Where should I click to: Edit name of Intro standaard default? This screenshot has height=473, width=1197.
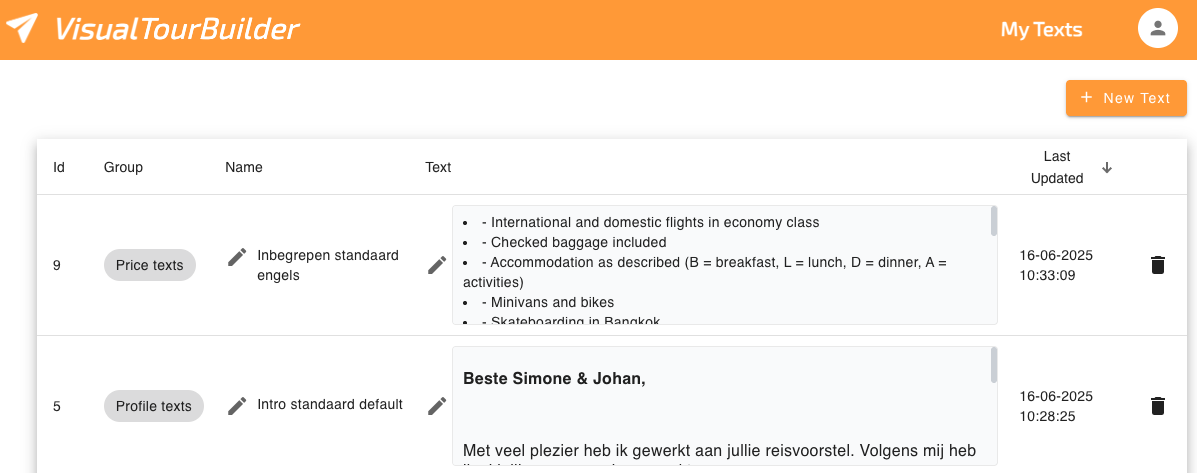pos(237,406)
